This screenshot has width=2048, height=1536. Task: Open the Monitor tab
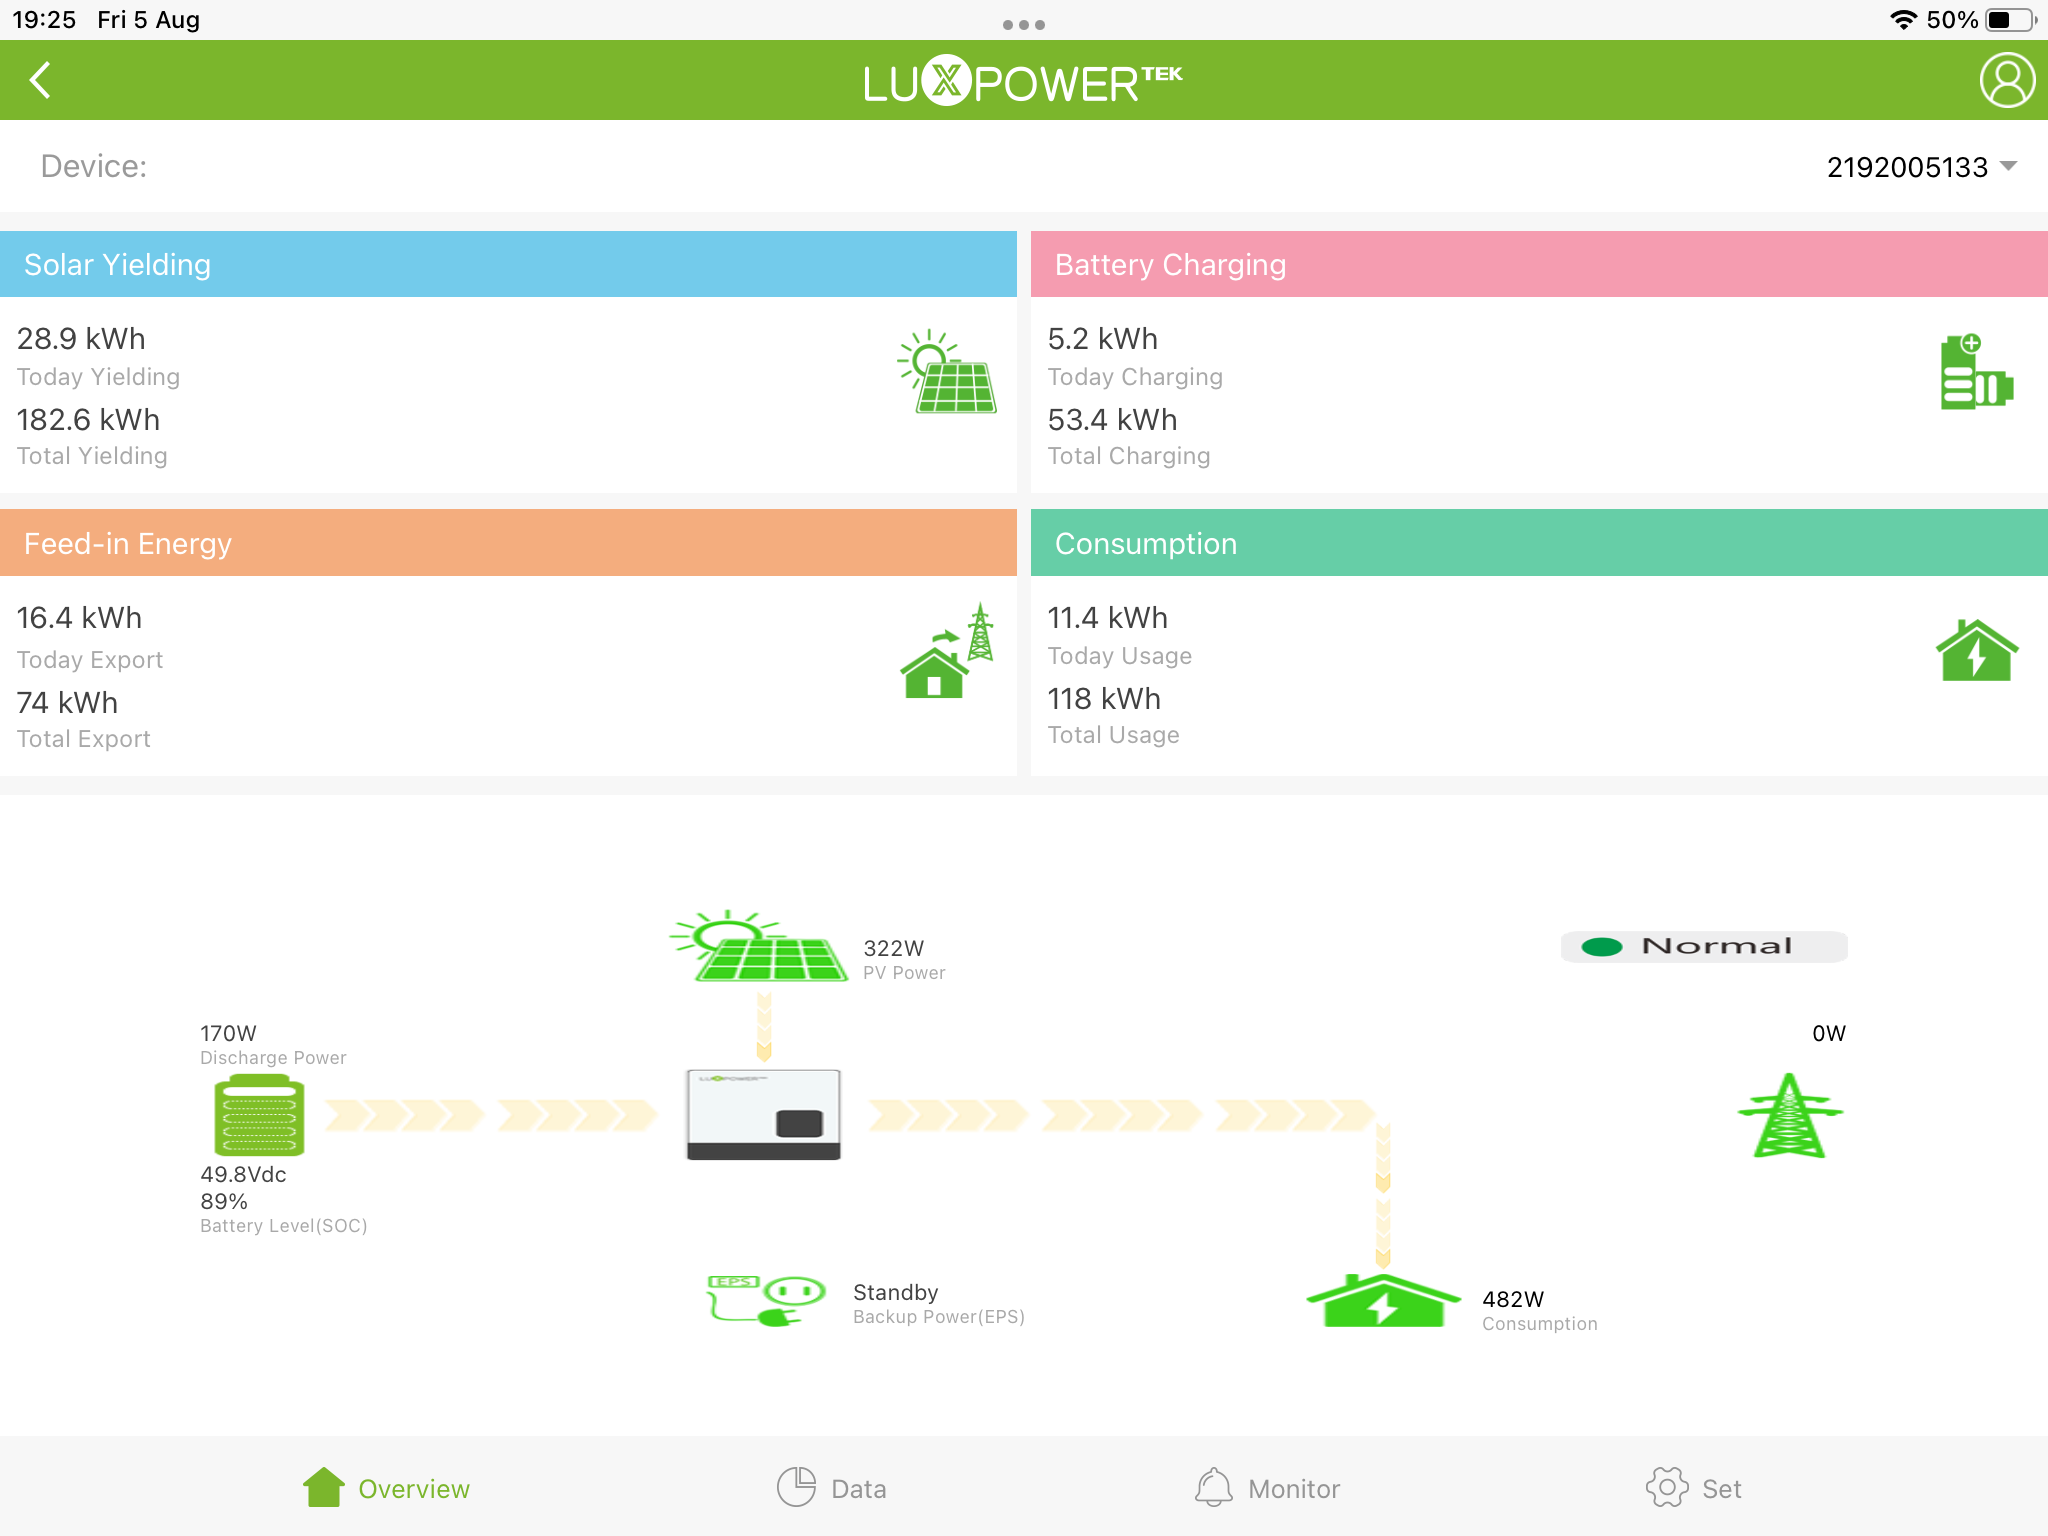(1267, 1488)
